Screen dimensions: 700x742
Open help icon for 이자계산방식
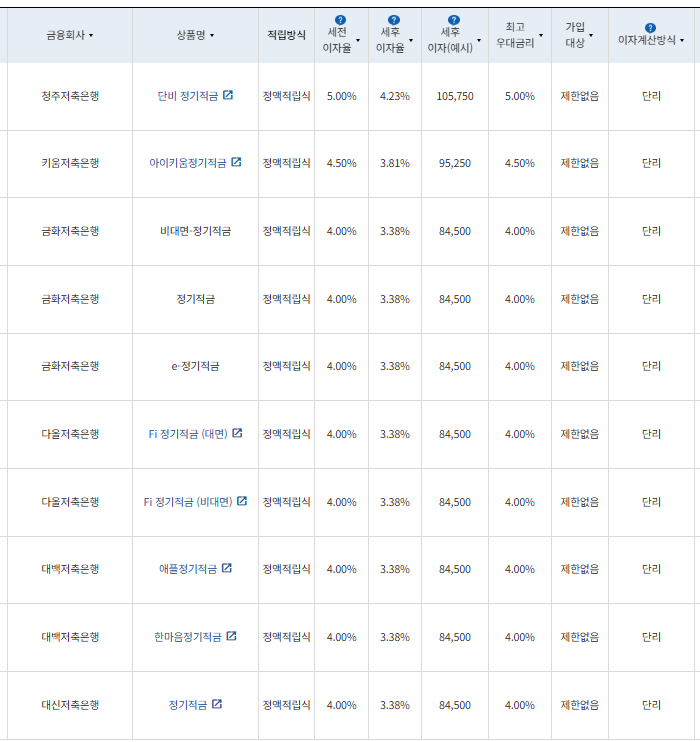pos(650,28)
